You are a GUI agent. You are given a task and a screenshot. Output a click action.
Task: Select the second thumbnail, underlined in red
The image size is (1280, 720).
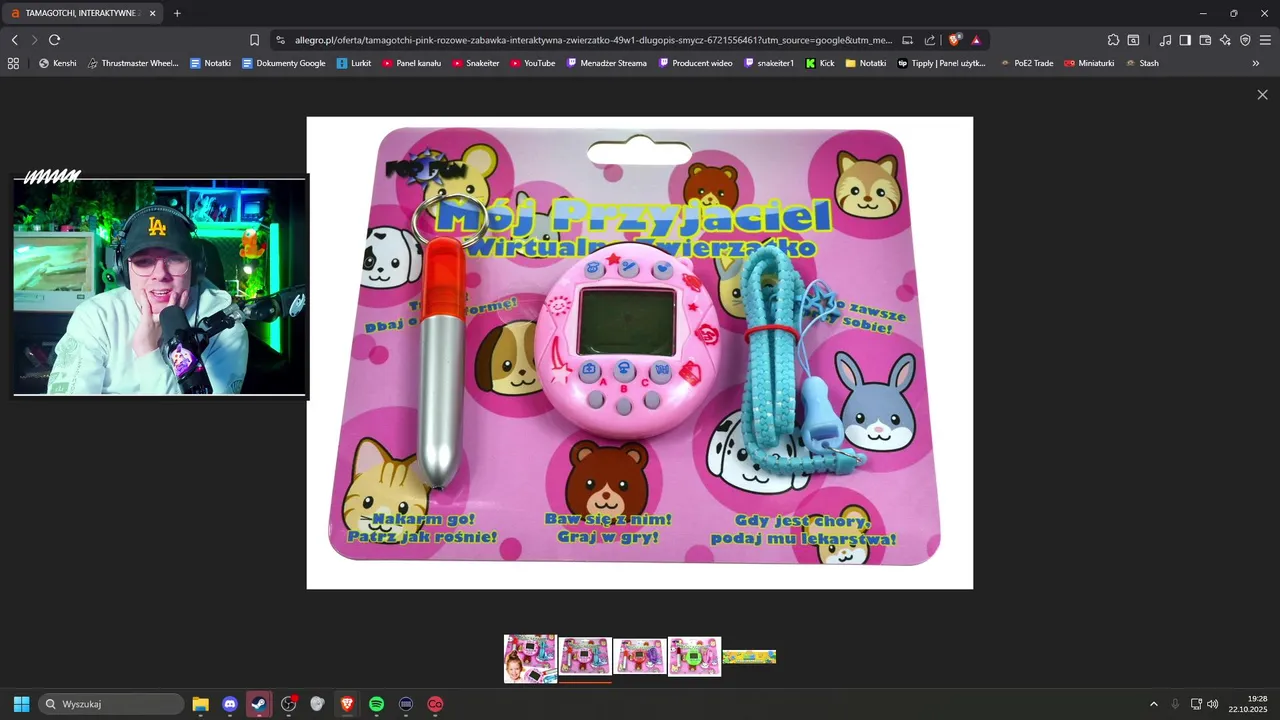point(584,657)
